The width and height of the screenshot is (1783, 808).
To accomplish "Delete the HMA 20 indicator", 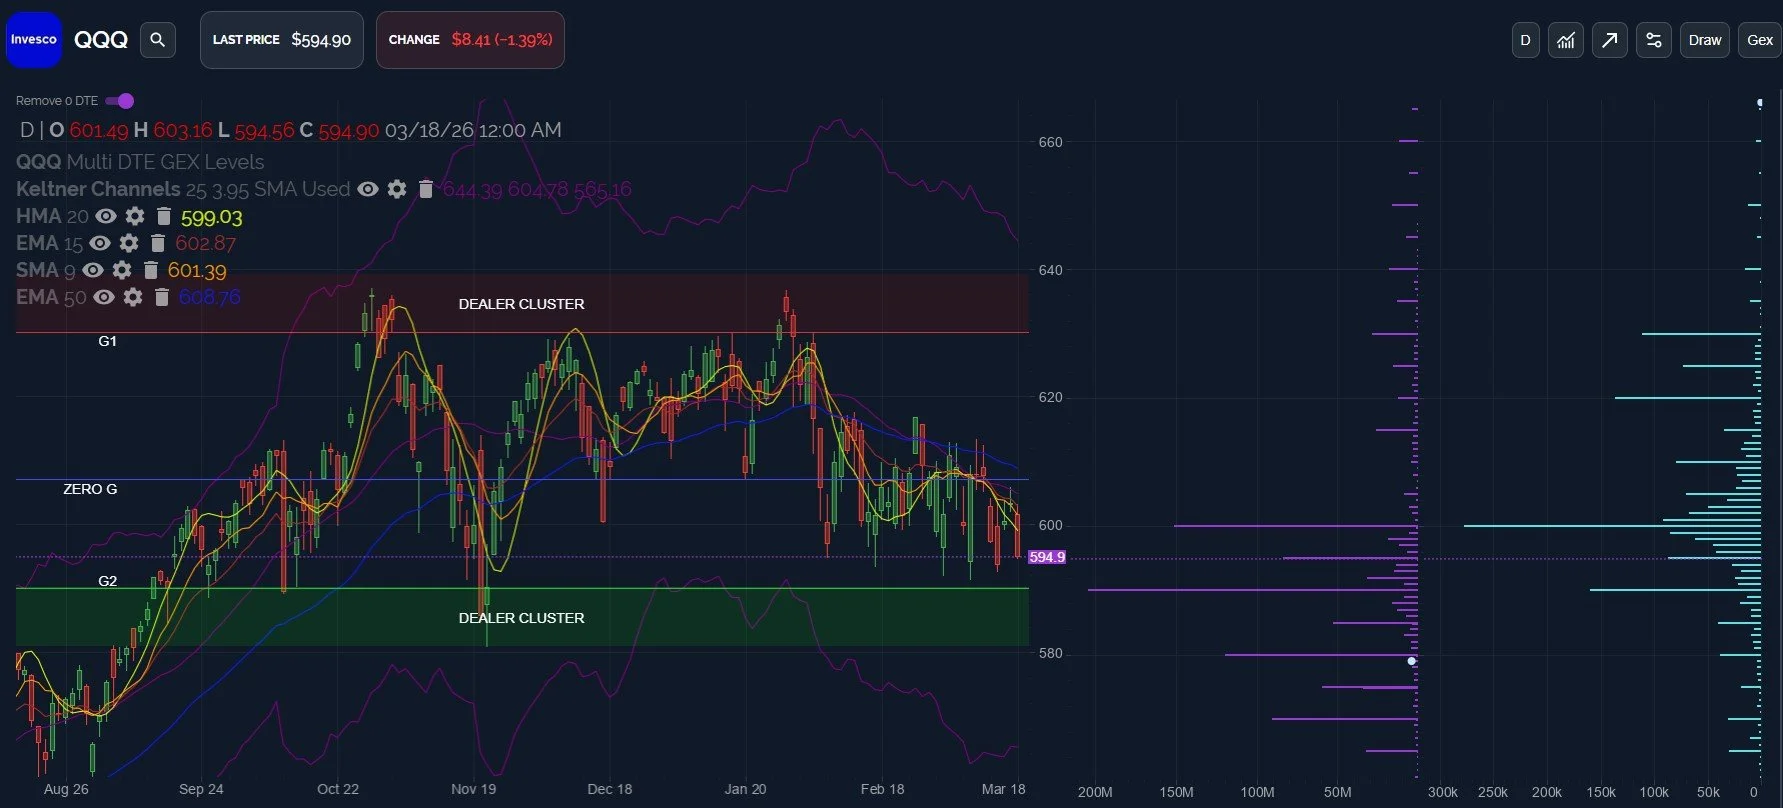I will (164, 216).
